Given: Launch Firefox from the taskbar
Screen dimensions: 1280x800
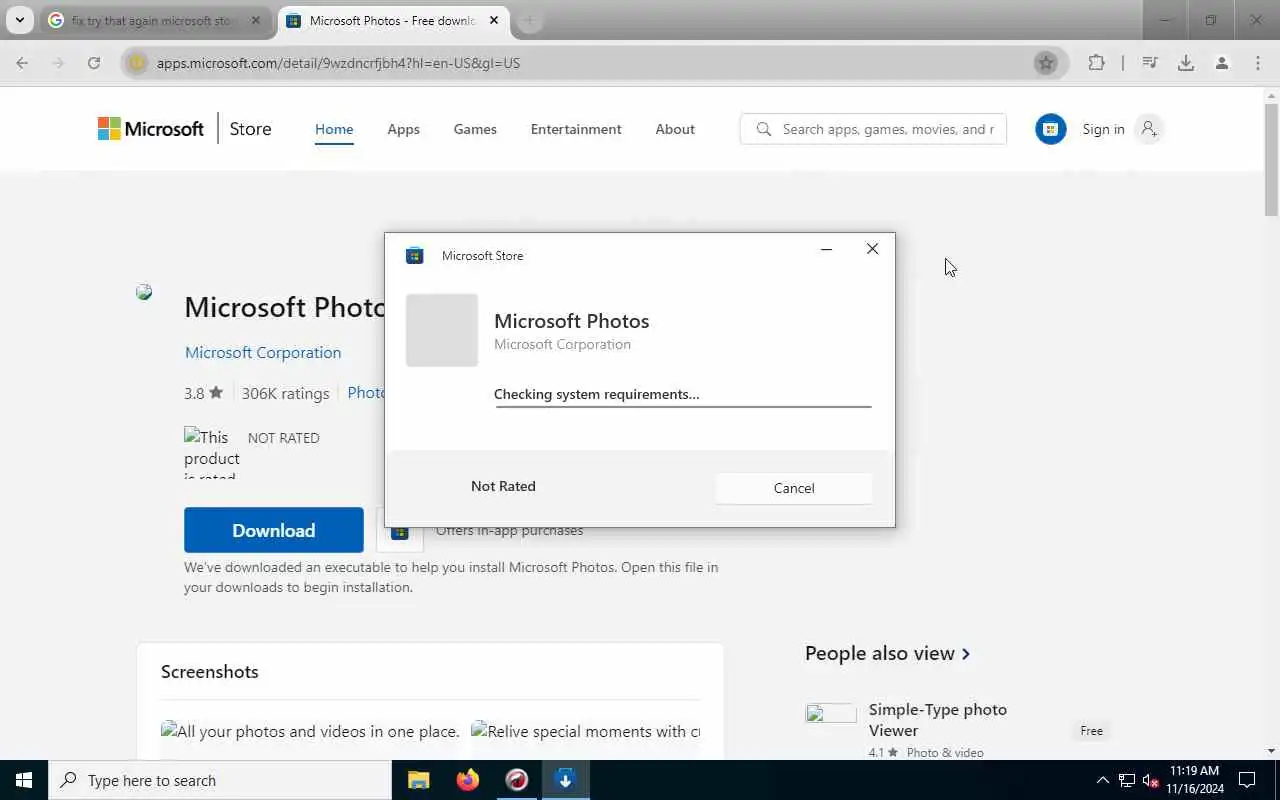Looking at the screenshot, I should click(x=468, y=780).
